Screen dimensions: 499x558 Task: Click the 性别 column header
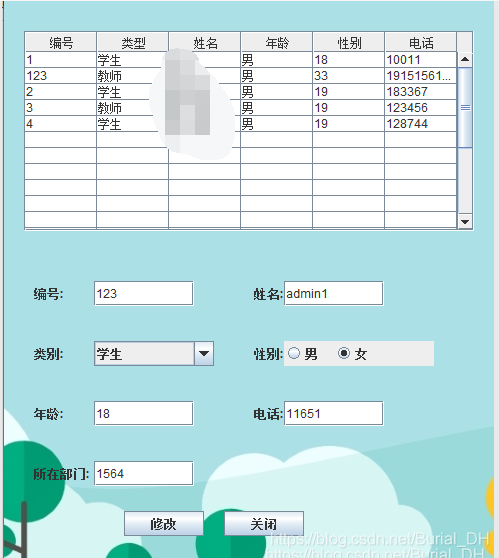click(x=348, y=43)
